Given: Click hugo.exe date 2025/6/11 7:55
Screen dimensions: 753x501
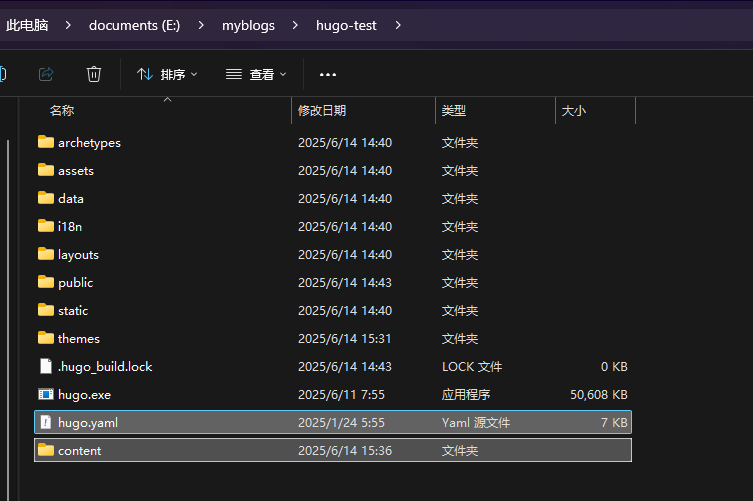Looking at the screenshot, I should [341, 395].
